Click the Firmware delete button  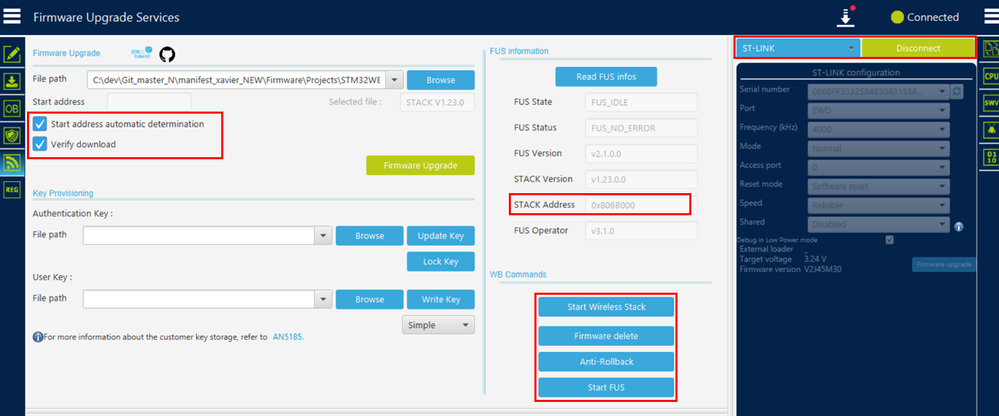[606, 336]
